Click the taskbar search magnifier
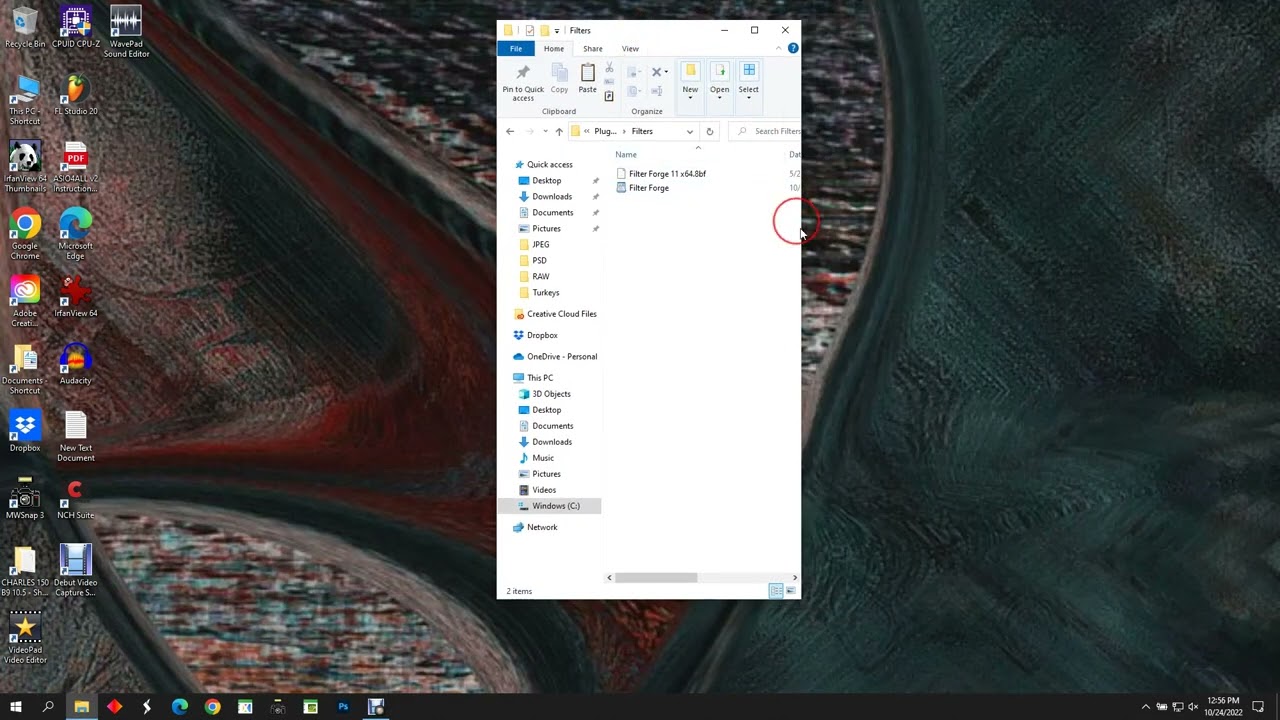This screenshot has height=720, width=1280. tap(48, 707)
